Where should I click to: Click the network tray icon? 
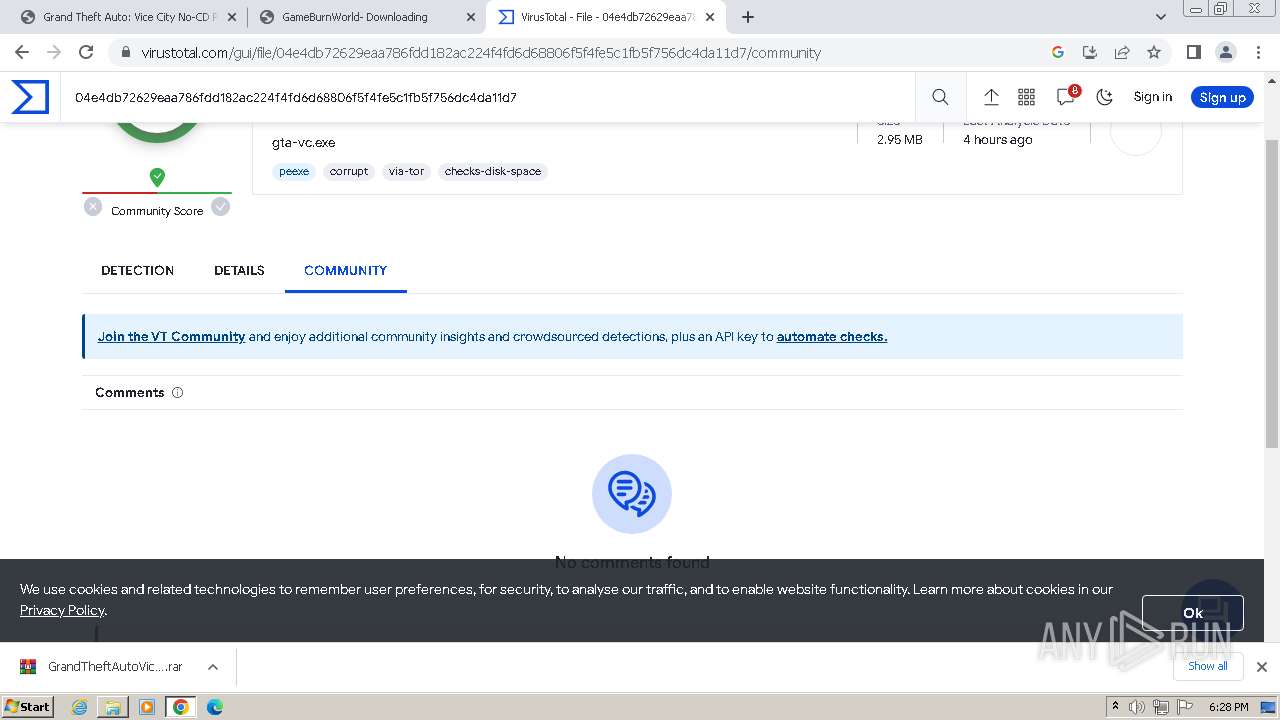click(1161, 707)
